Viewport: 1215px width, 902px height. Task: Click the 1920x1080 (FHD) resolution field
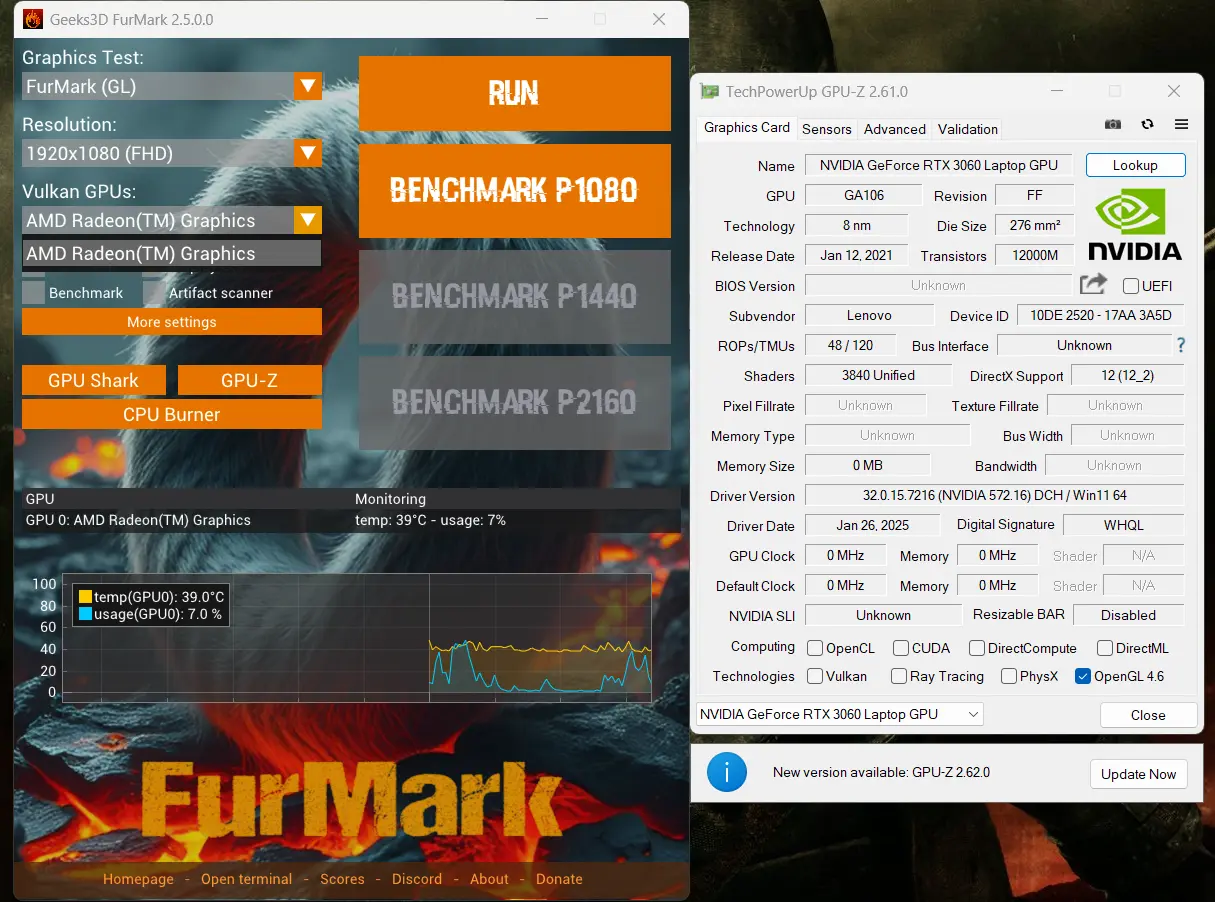pyautogui.click(x=158, y=153)
